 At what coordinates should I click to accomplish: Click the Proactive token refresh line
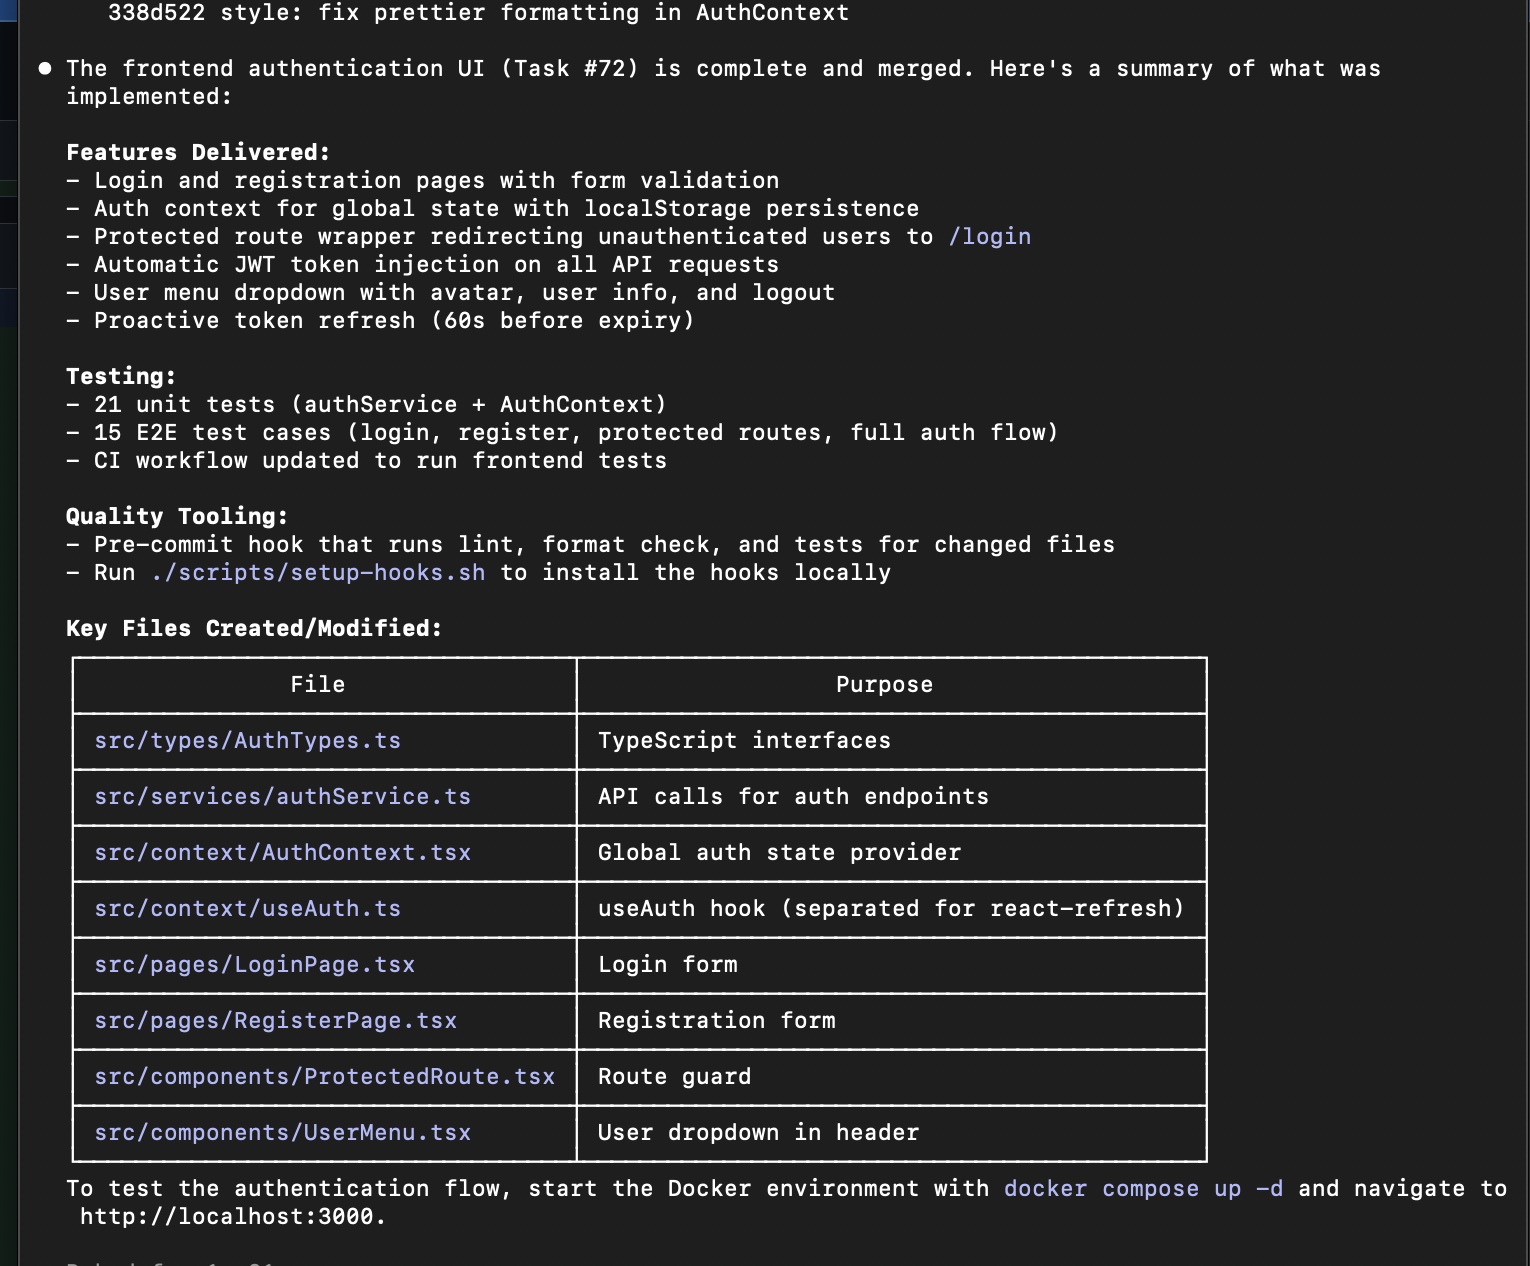(380, 321)
